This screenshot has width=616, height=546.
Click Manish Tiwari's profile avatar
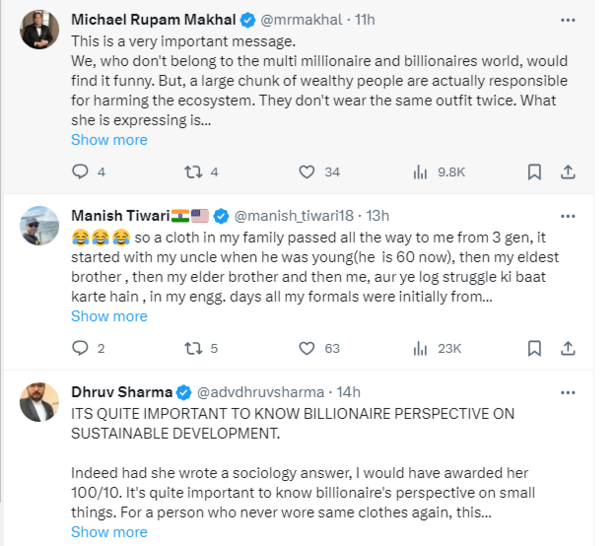pos(39,224)
